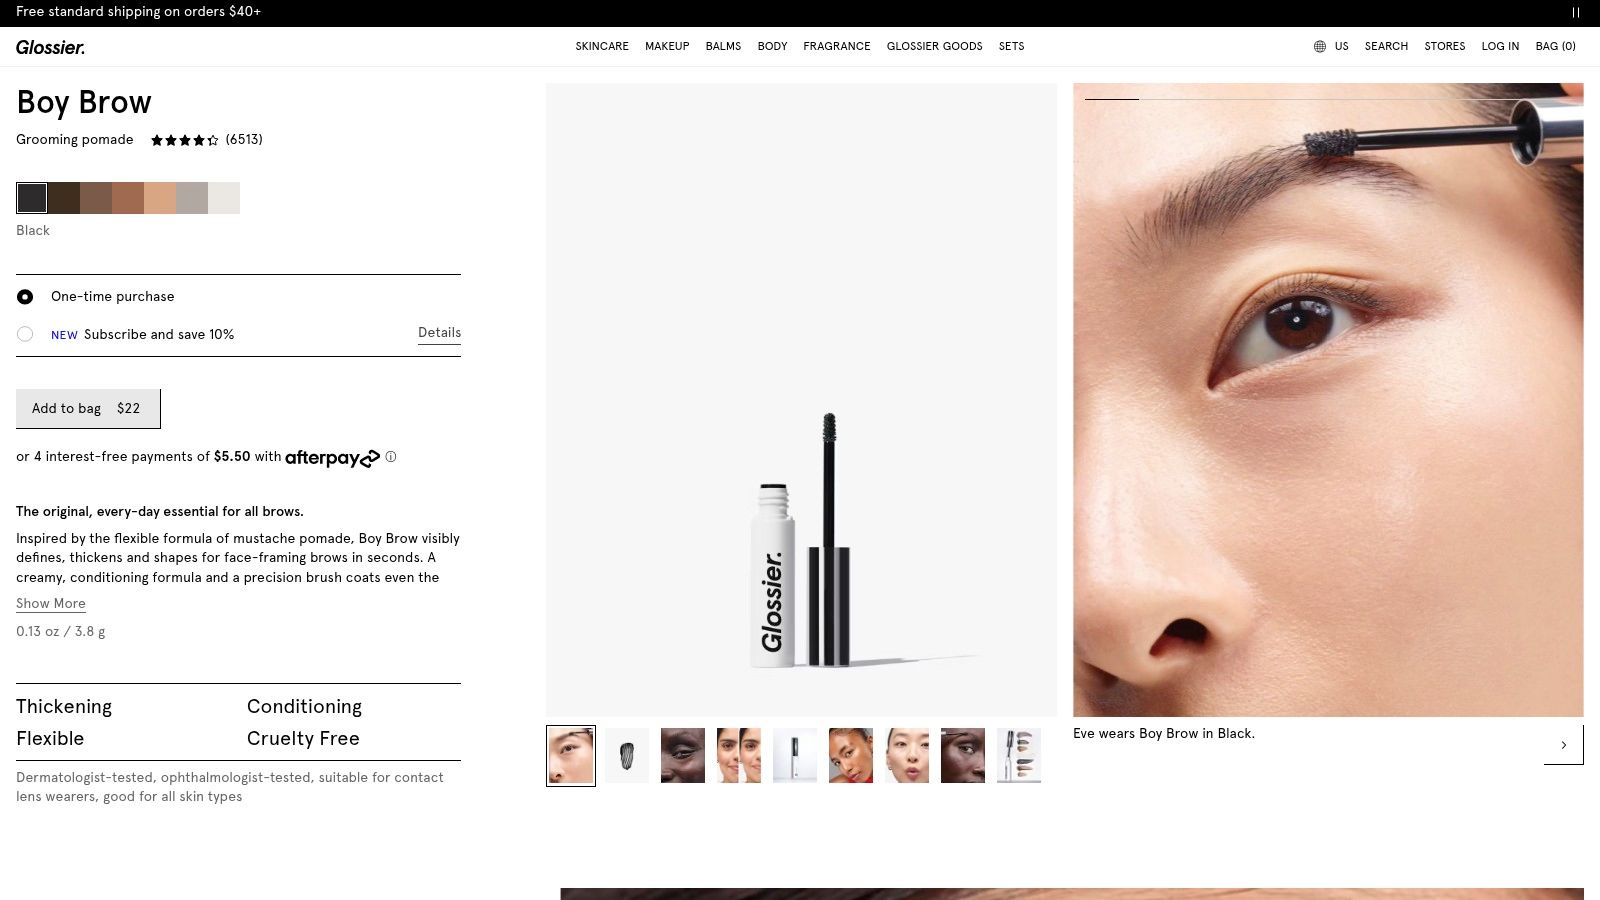Click the free shipping announcement text

[138, 12]
